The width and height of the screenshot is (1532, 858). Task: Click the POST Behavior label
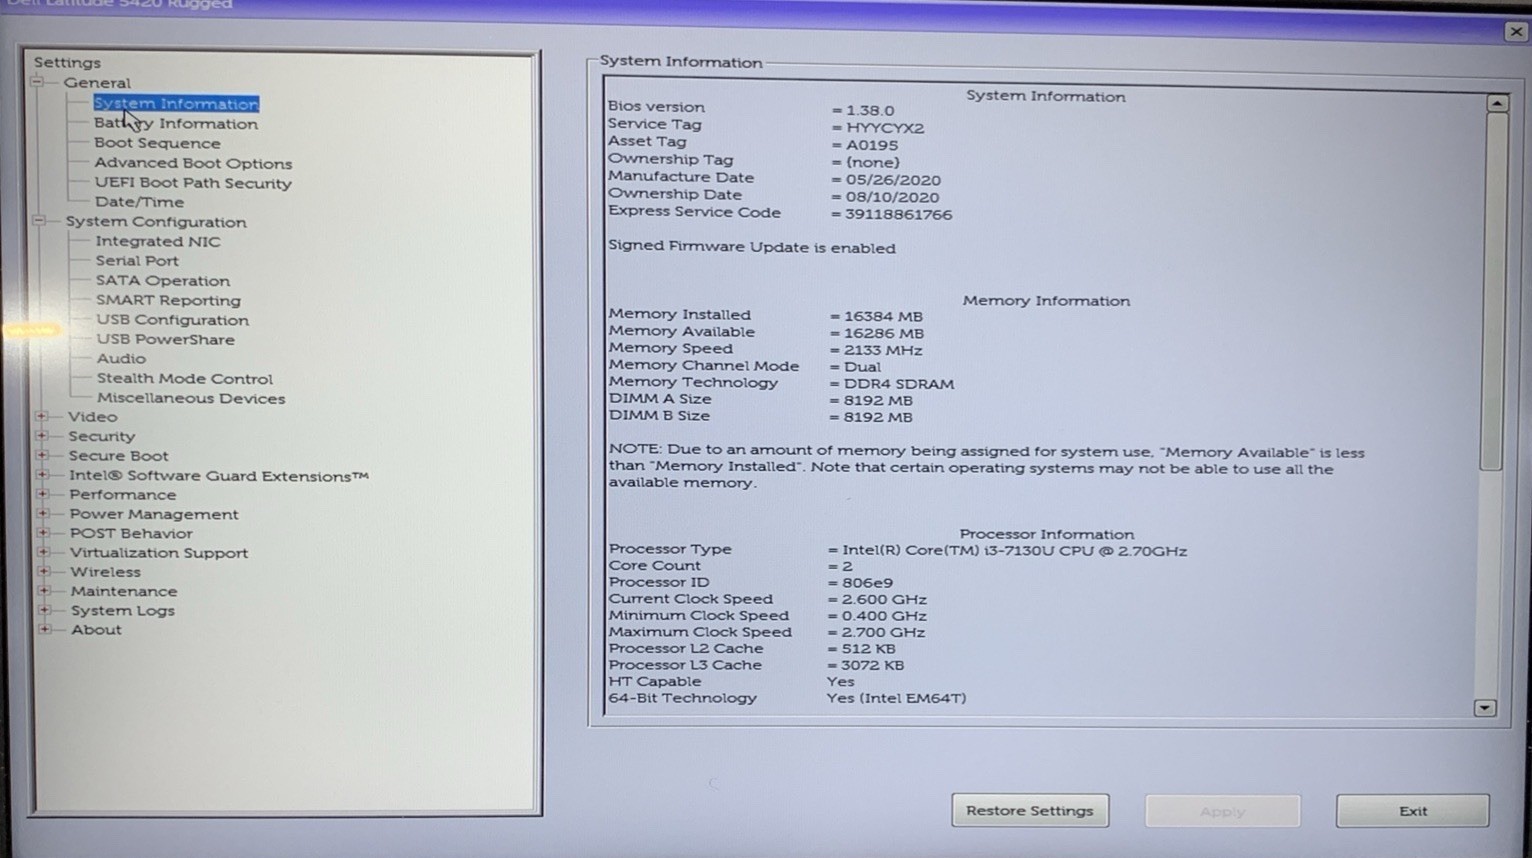tap(131, 533)
